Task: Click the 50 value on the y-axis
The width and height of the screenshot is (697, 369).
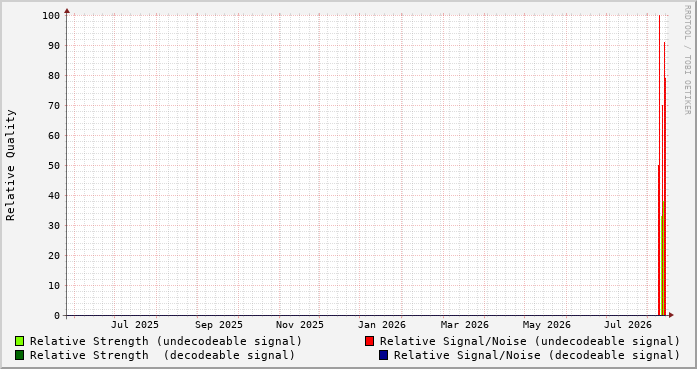Action: pyautogui.click(x=54, y=165)
